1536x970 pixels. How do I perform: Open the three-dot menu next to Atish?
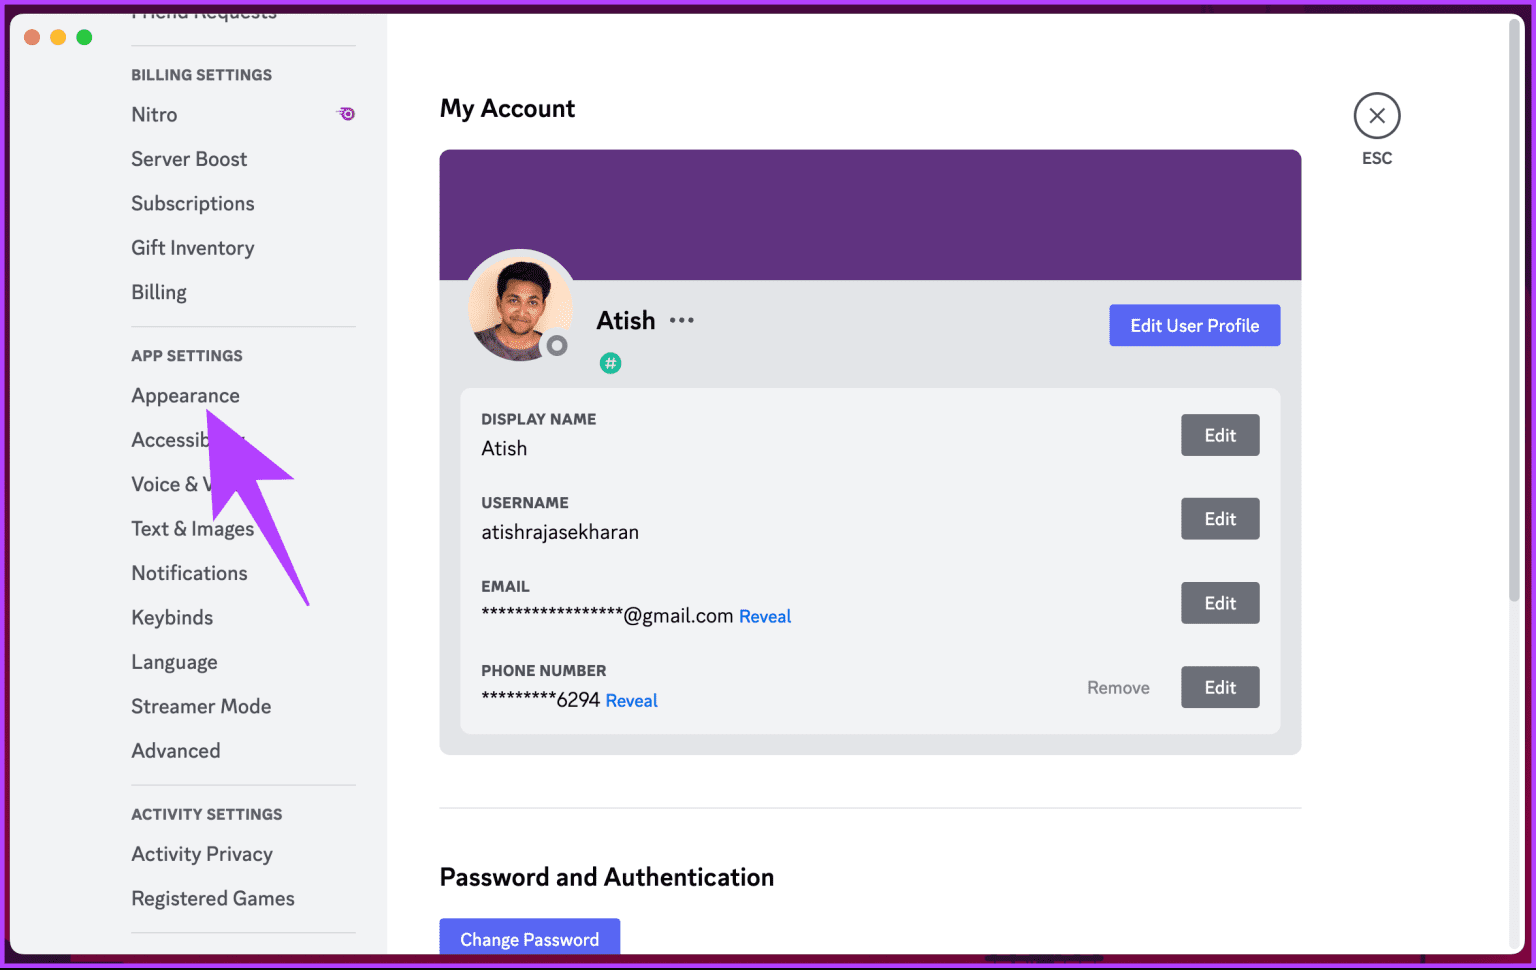tap(681, 320)
